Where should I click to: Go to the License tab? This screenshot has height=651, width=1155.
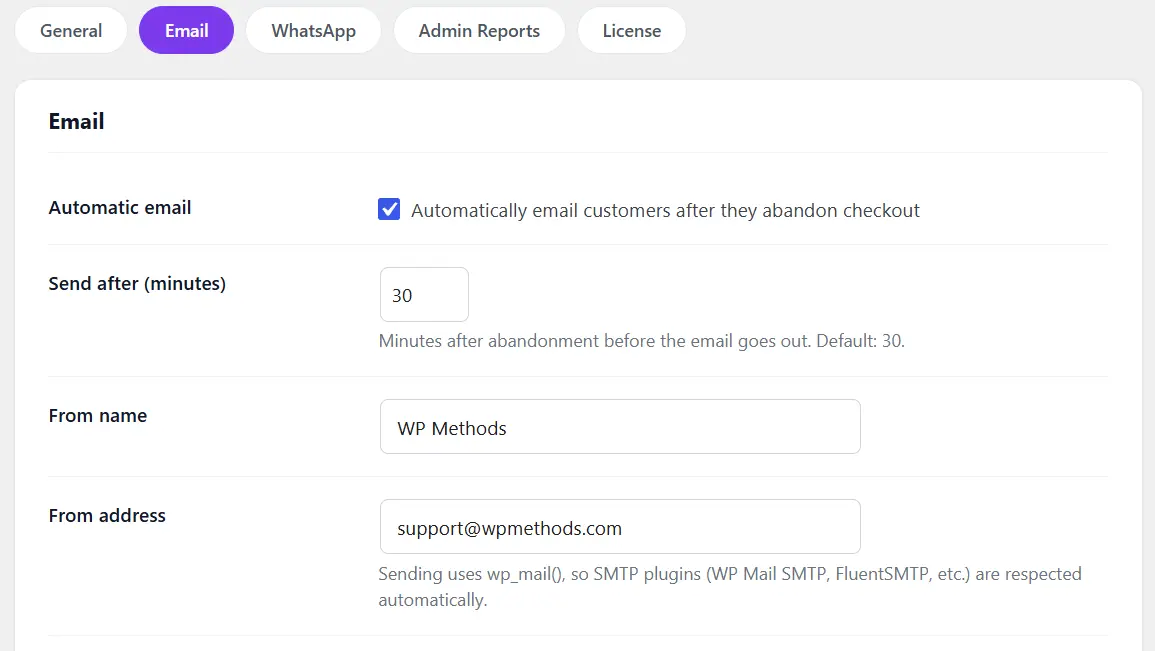(631, 31)
